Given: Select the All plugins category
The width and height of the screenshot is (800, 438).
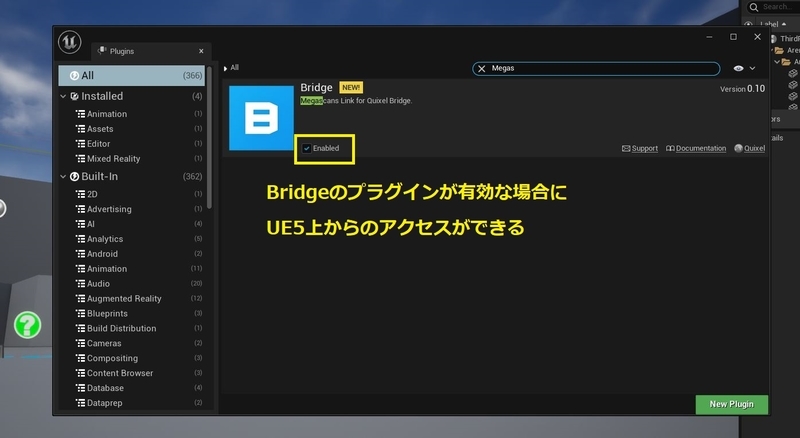Looking at the screenshot, I should 132,76.
